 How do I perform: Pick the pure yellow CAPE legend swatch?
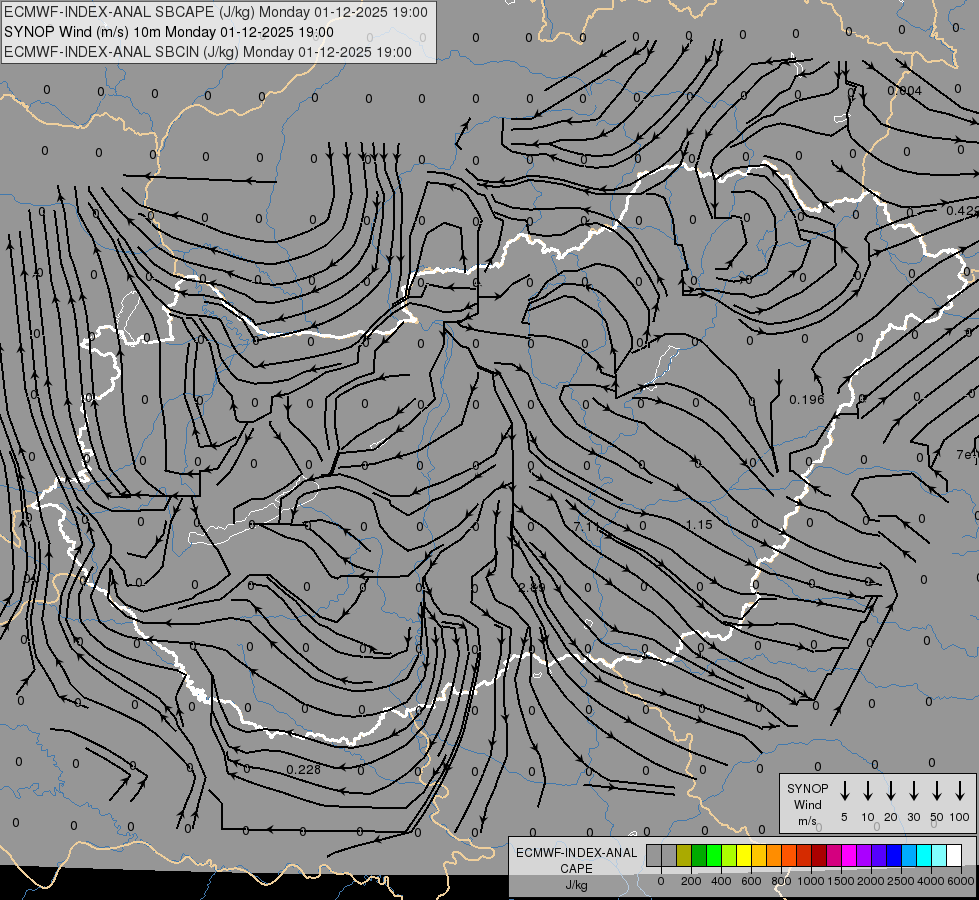tap(744, 855)
